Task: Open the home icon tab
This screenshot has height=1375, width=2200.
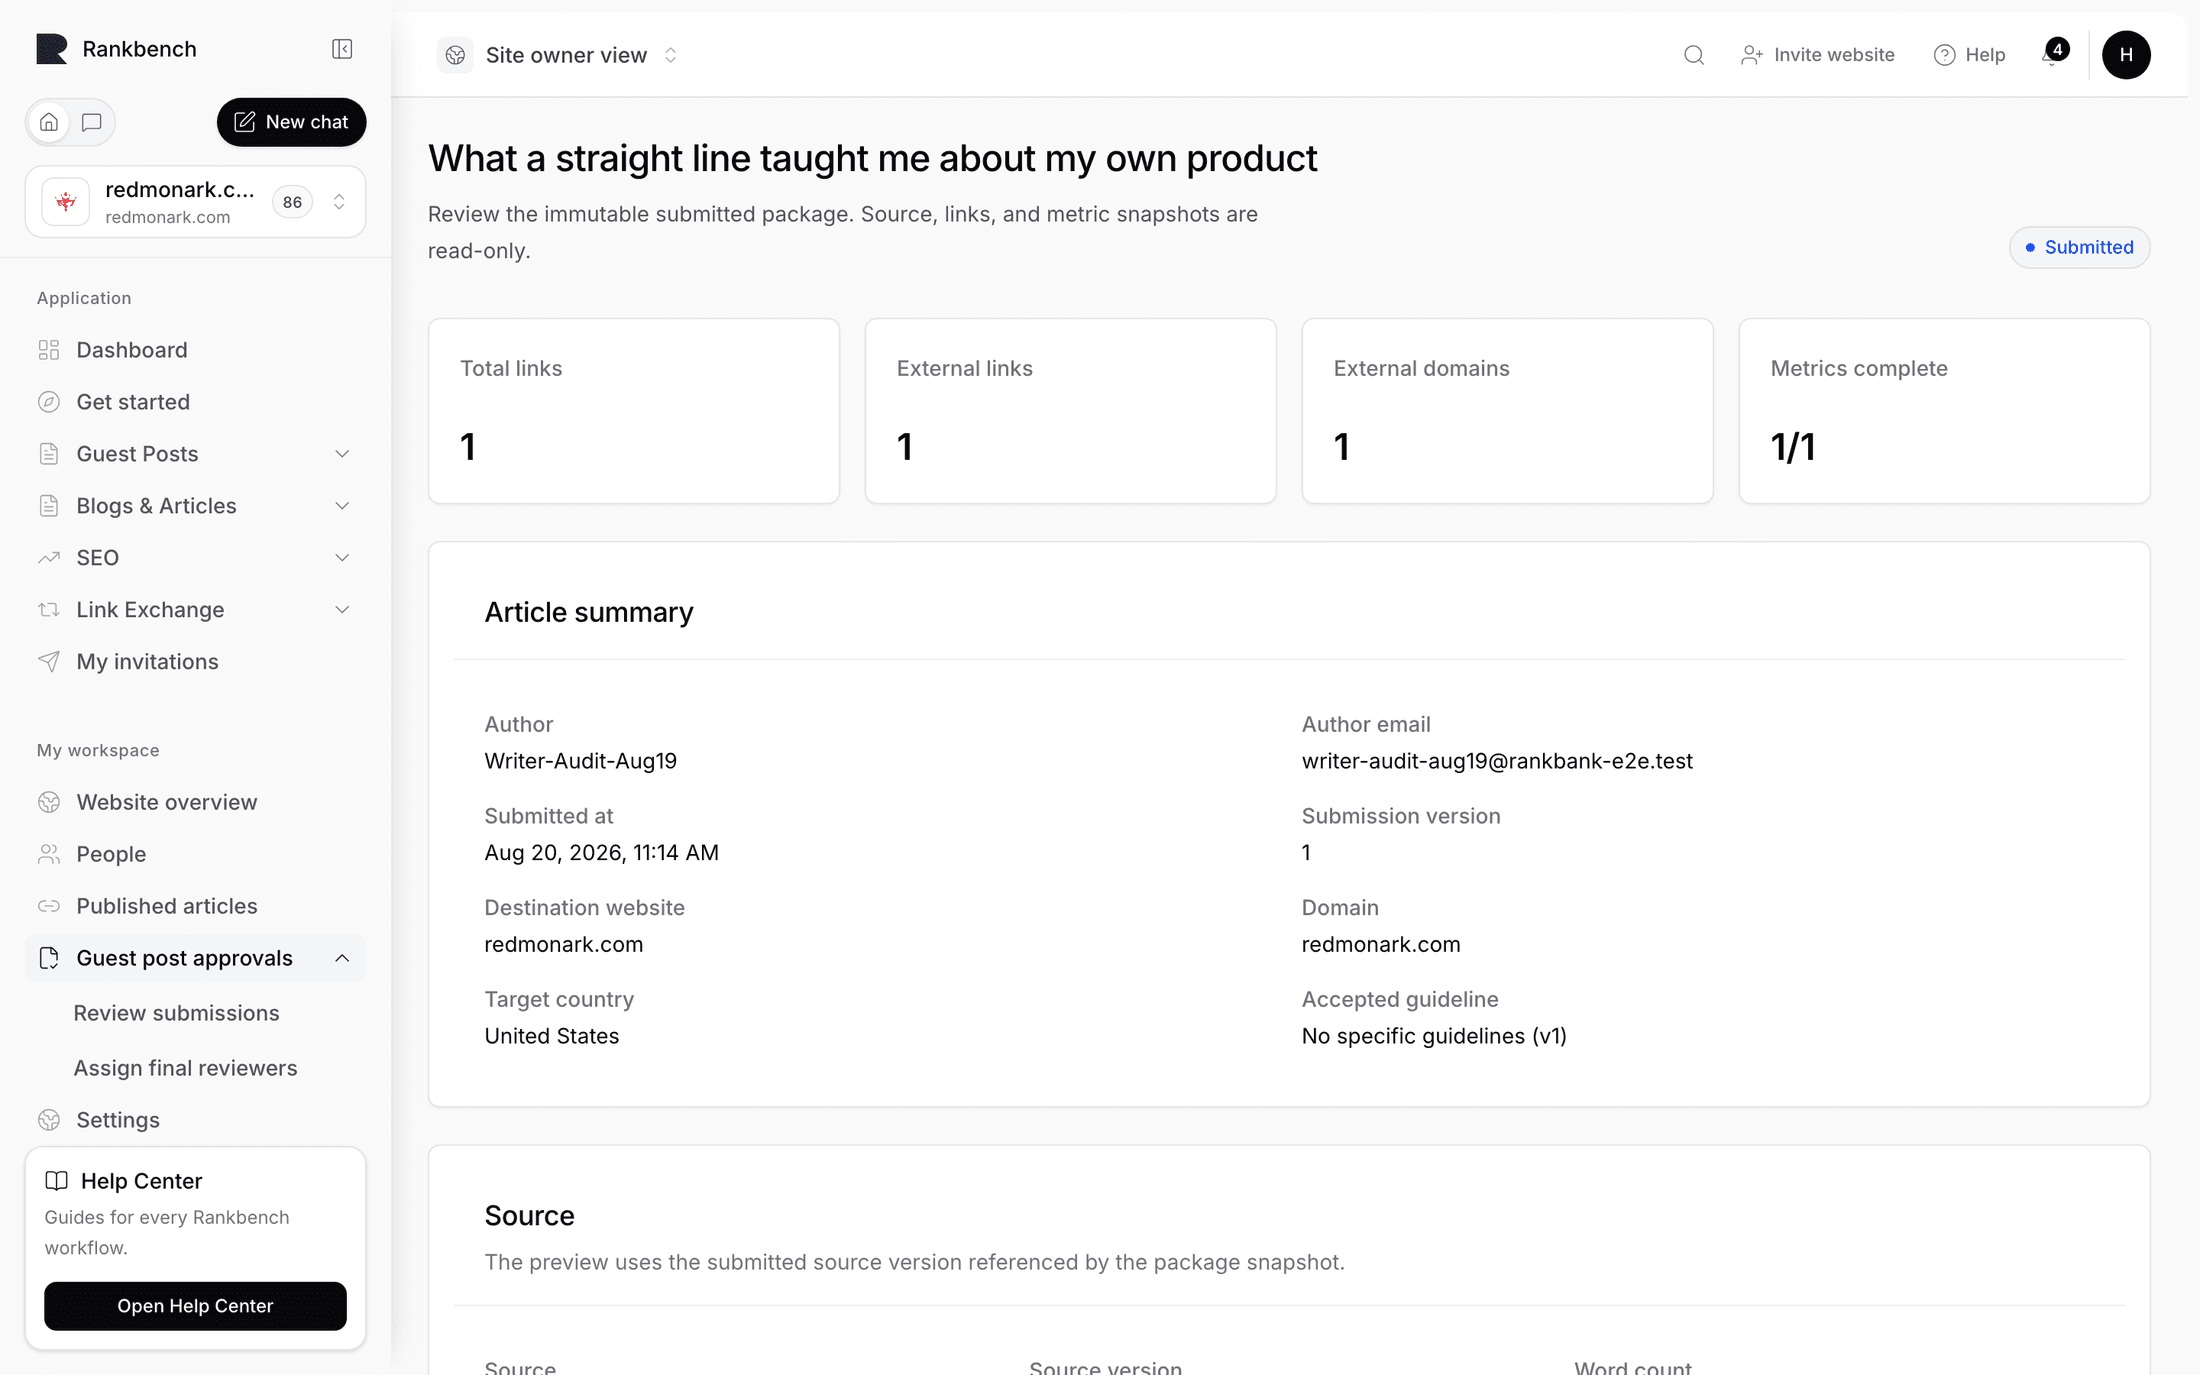Action: coord(49,122)
